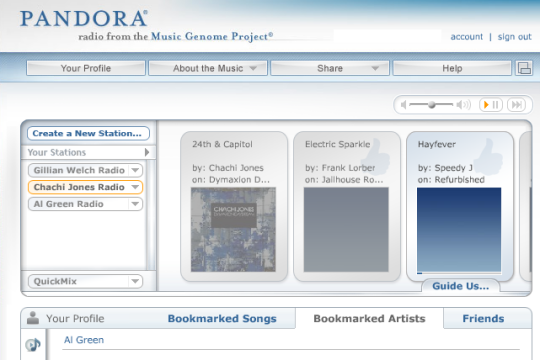
Task: Click thumbs-up on Electric Sparkle card
Action: [375, 157]
